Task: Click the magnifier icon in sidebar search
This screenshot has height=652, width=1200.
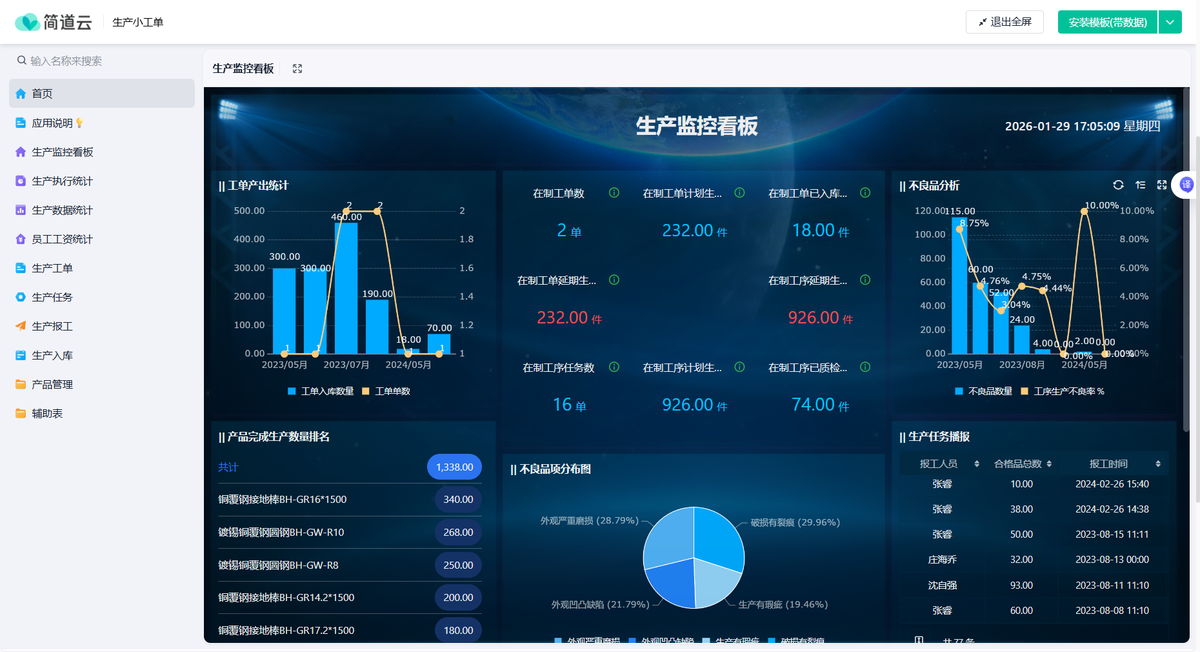Action: (22, 61)
